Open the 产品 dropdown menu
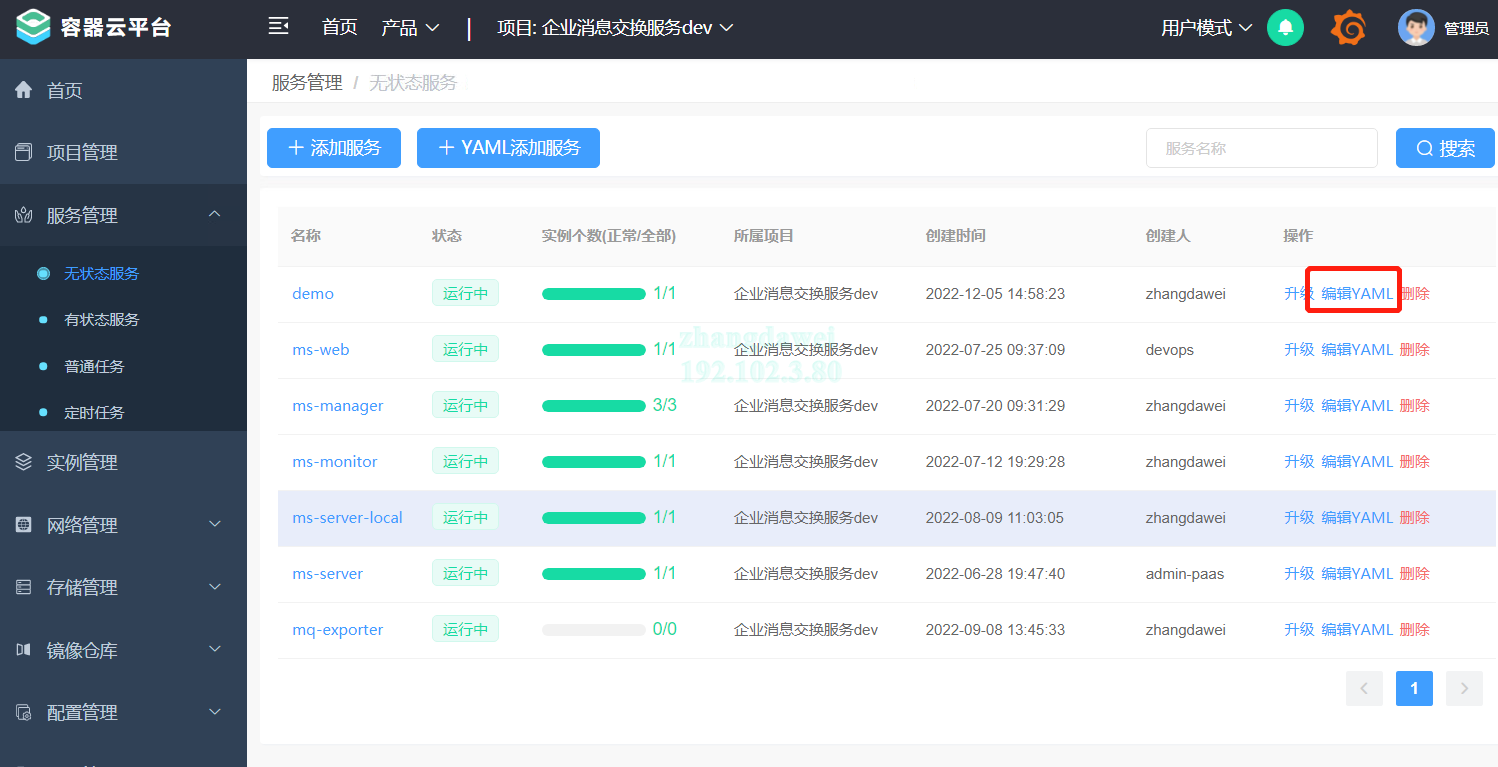Viewport: 1498px width, 767px height. click(410, 28)
